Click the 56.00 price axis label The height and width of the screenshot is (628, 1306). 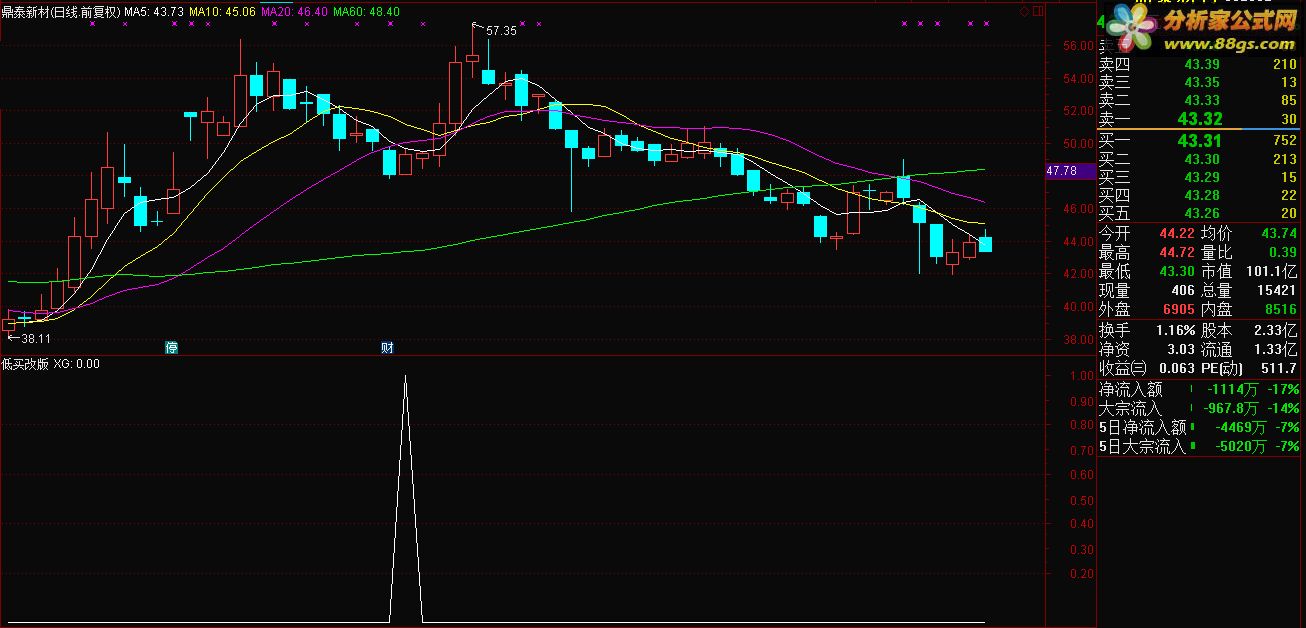[1079, 46]
